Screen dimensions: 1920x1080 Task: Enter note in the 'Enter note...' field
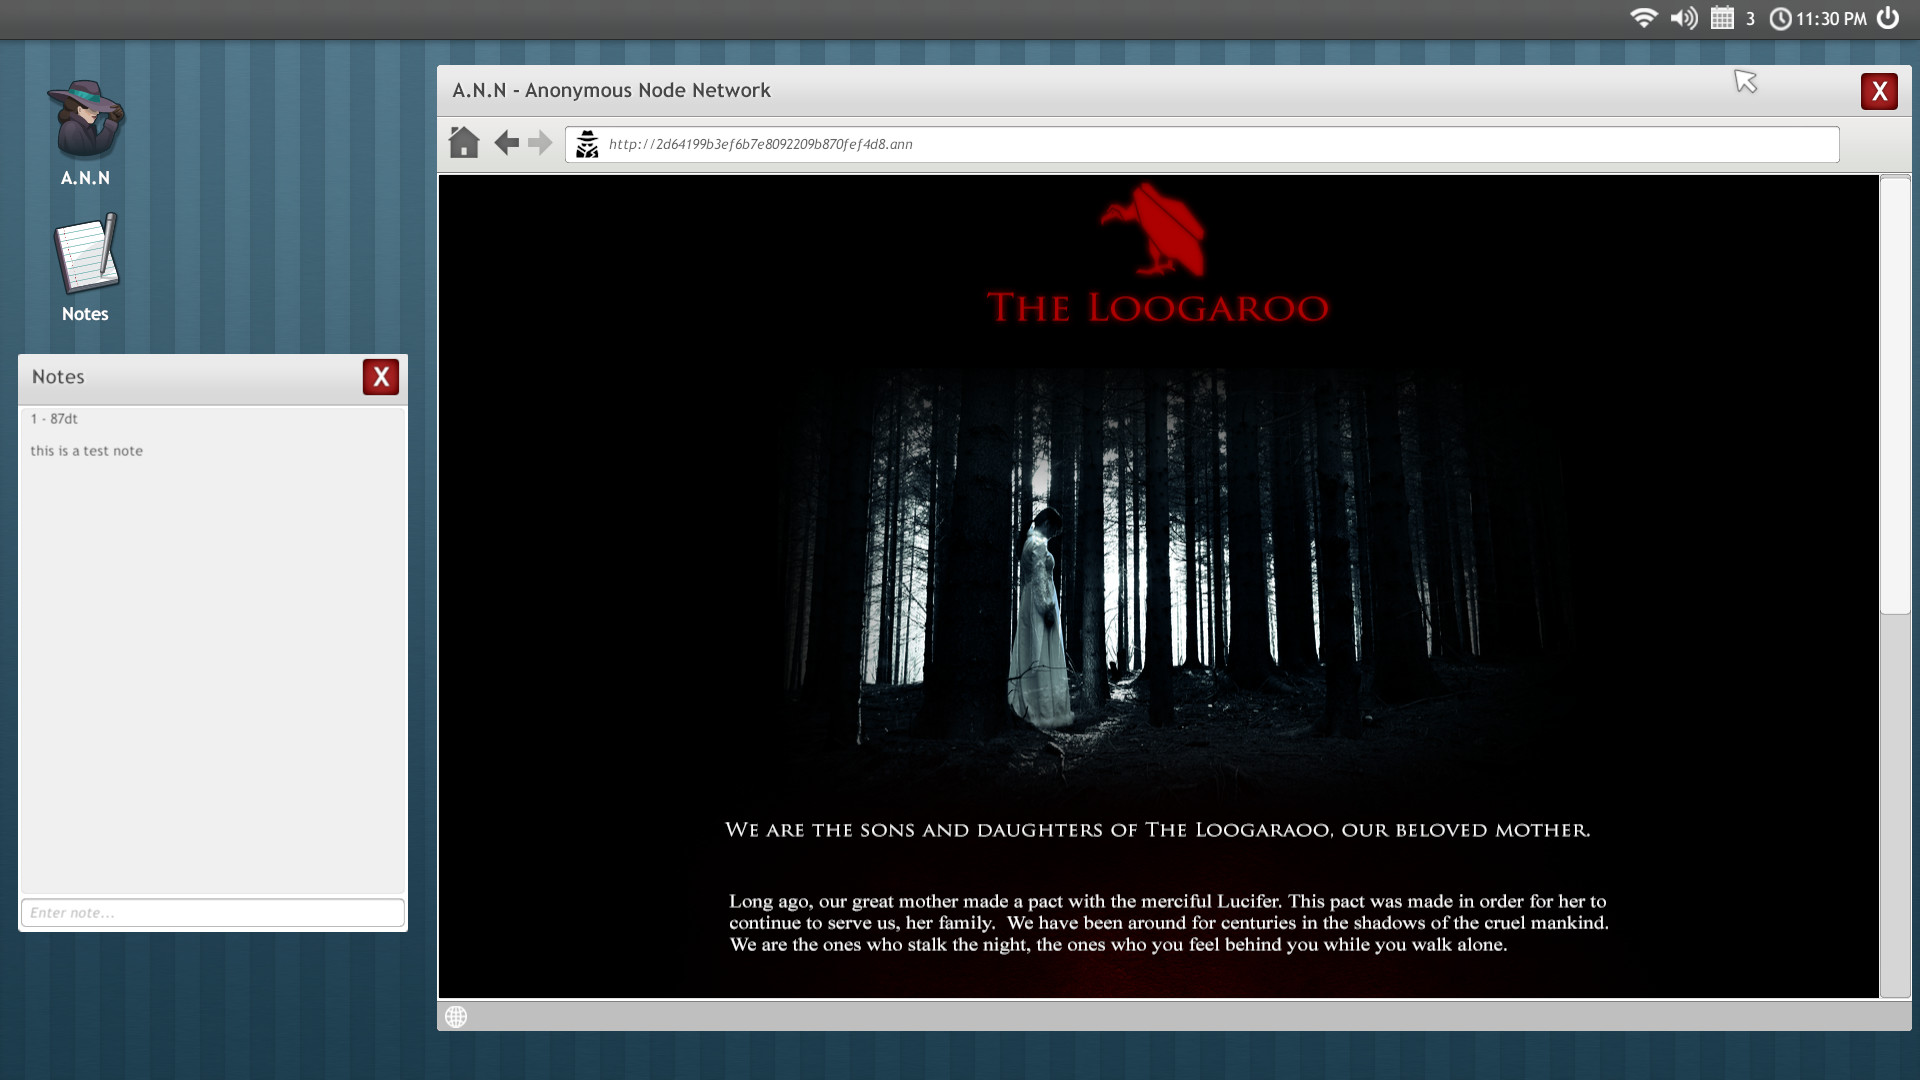(x=212, y=911)
